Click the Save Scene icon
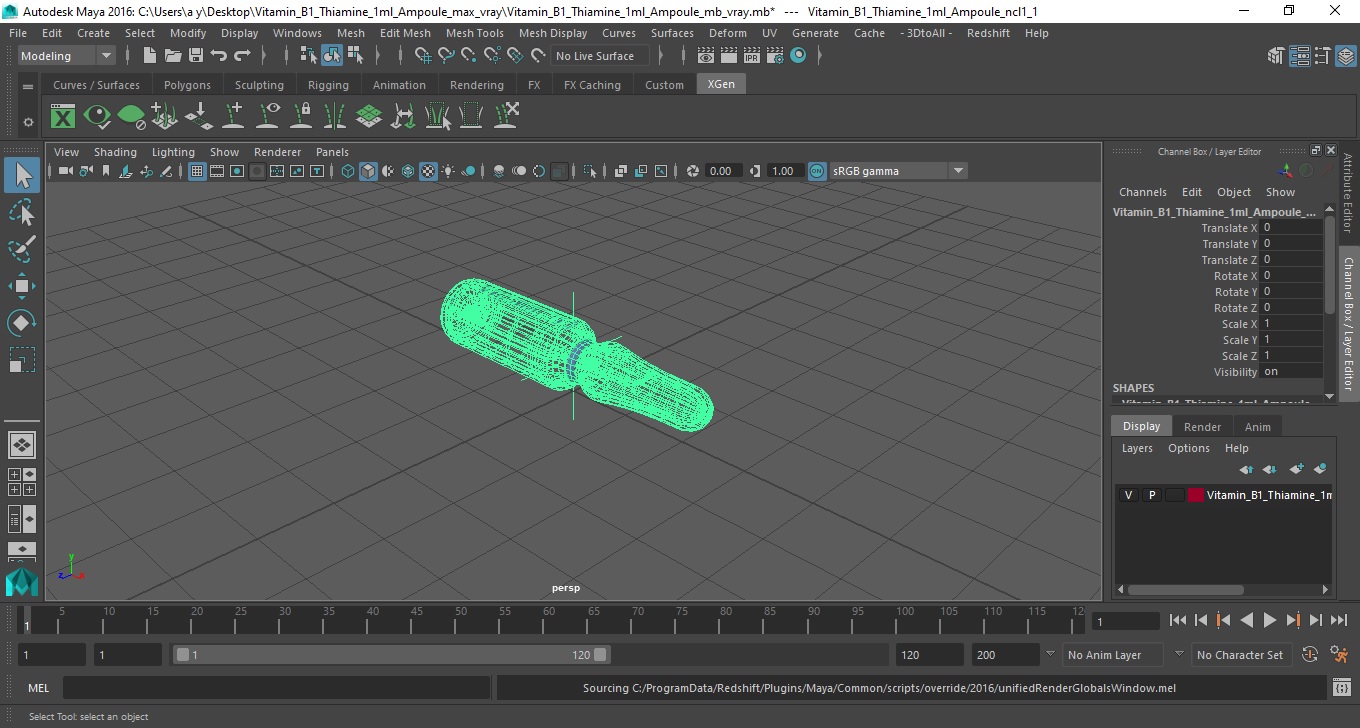 coord(196,56)
